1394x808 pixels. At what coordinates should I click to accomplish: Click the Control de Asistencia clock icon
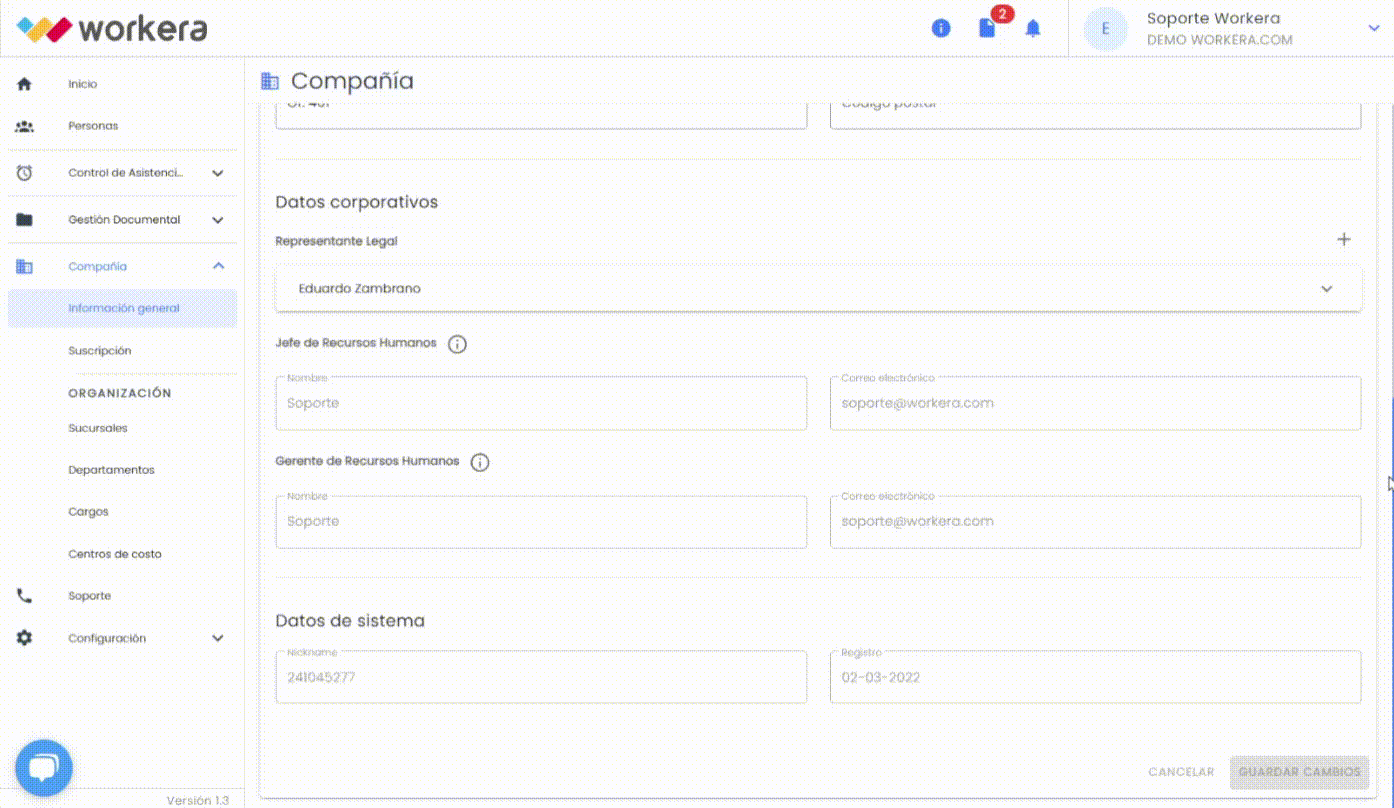(25, 173)
